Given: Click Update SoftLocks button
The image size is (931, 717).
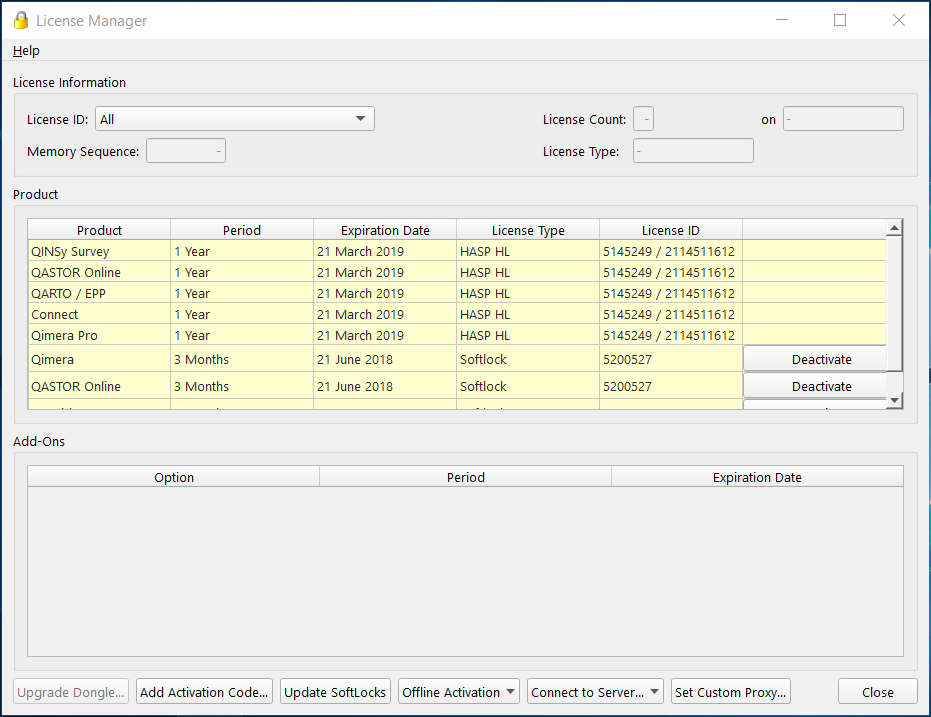Looking at the screenshot, I should [335, 692].
